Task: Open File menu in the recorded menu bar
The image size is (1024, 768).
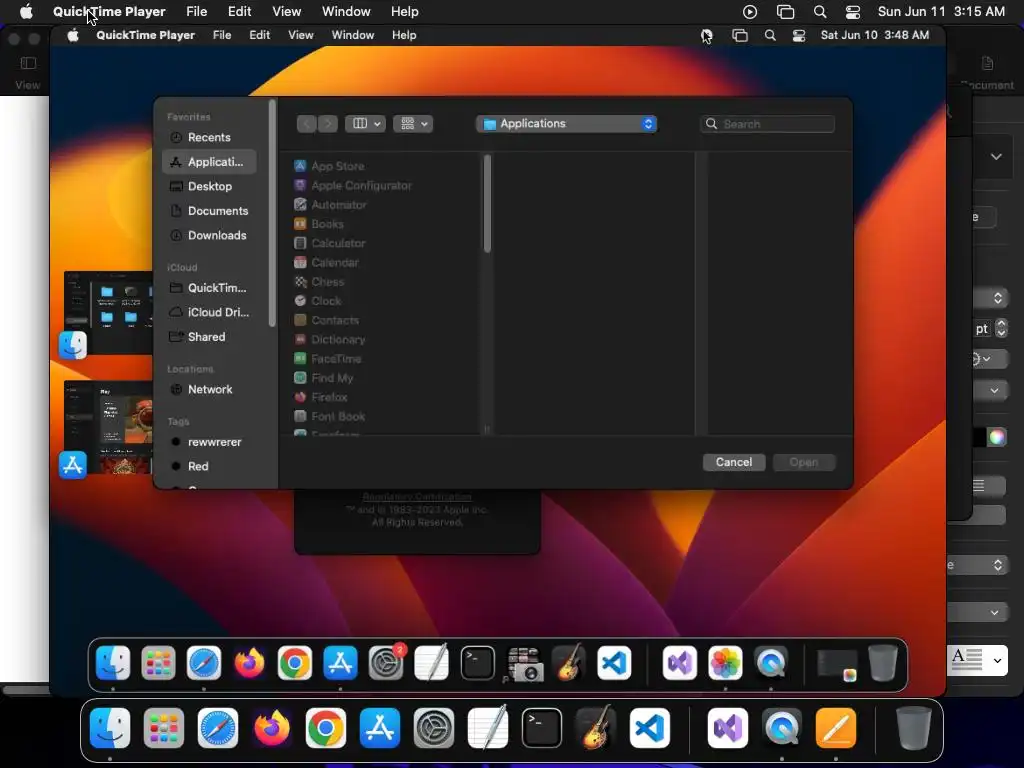Action: click(222, 35)
